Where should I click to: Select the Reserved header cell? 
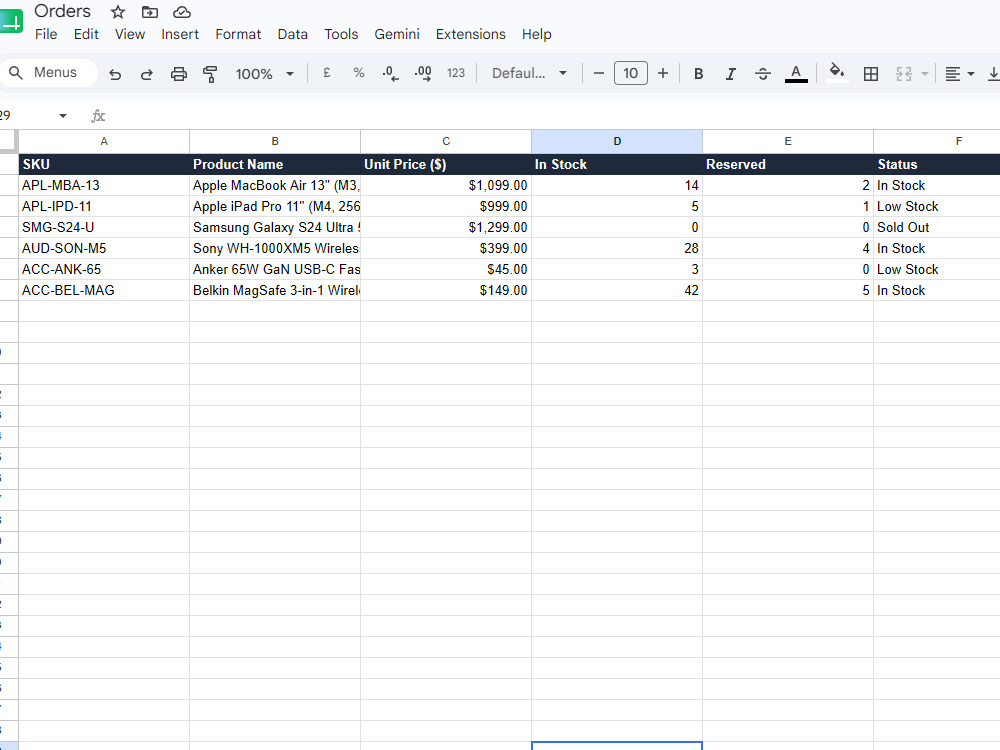[788, 165]
